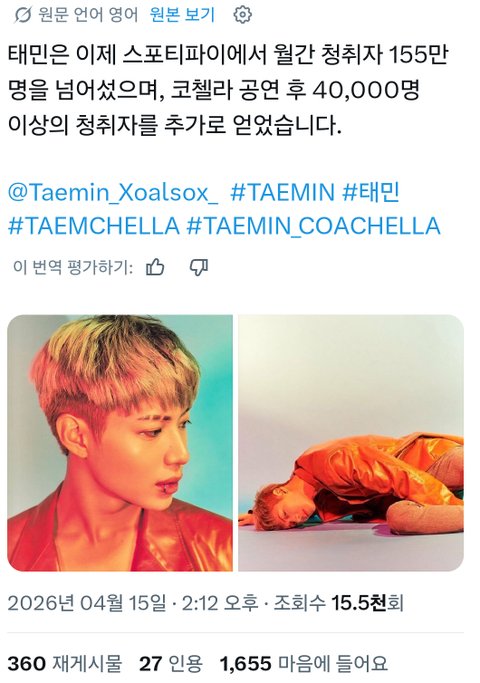Open translation settings gear icon

point(243,15)
